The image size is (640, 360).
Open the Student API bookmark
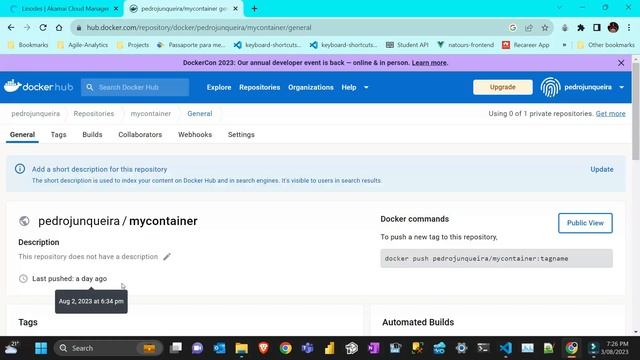pyautogui.click(x=407, y=45)
